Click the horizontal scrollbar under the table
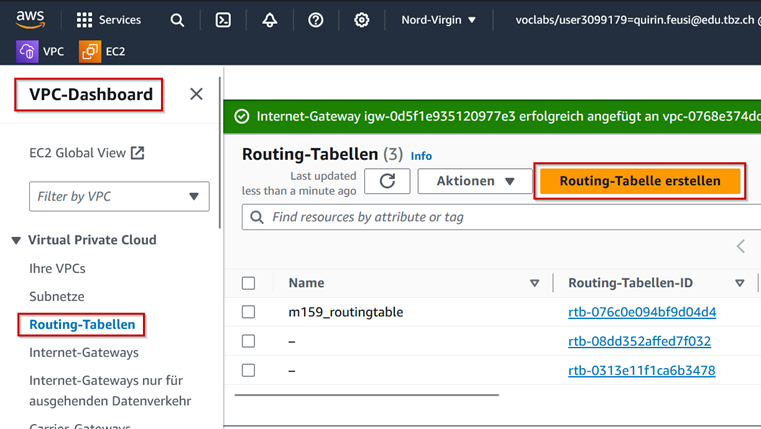The width and height of the screenshot is (761, 429). [366, 395]
